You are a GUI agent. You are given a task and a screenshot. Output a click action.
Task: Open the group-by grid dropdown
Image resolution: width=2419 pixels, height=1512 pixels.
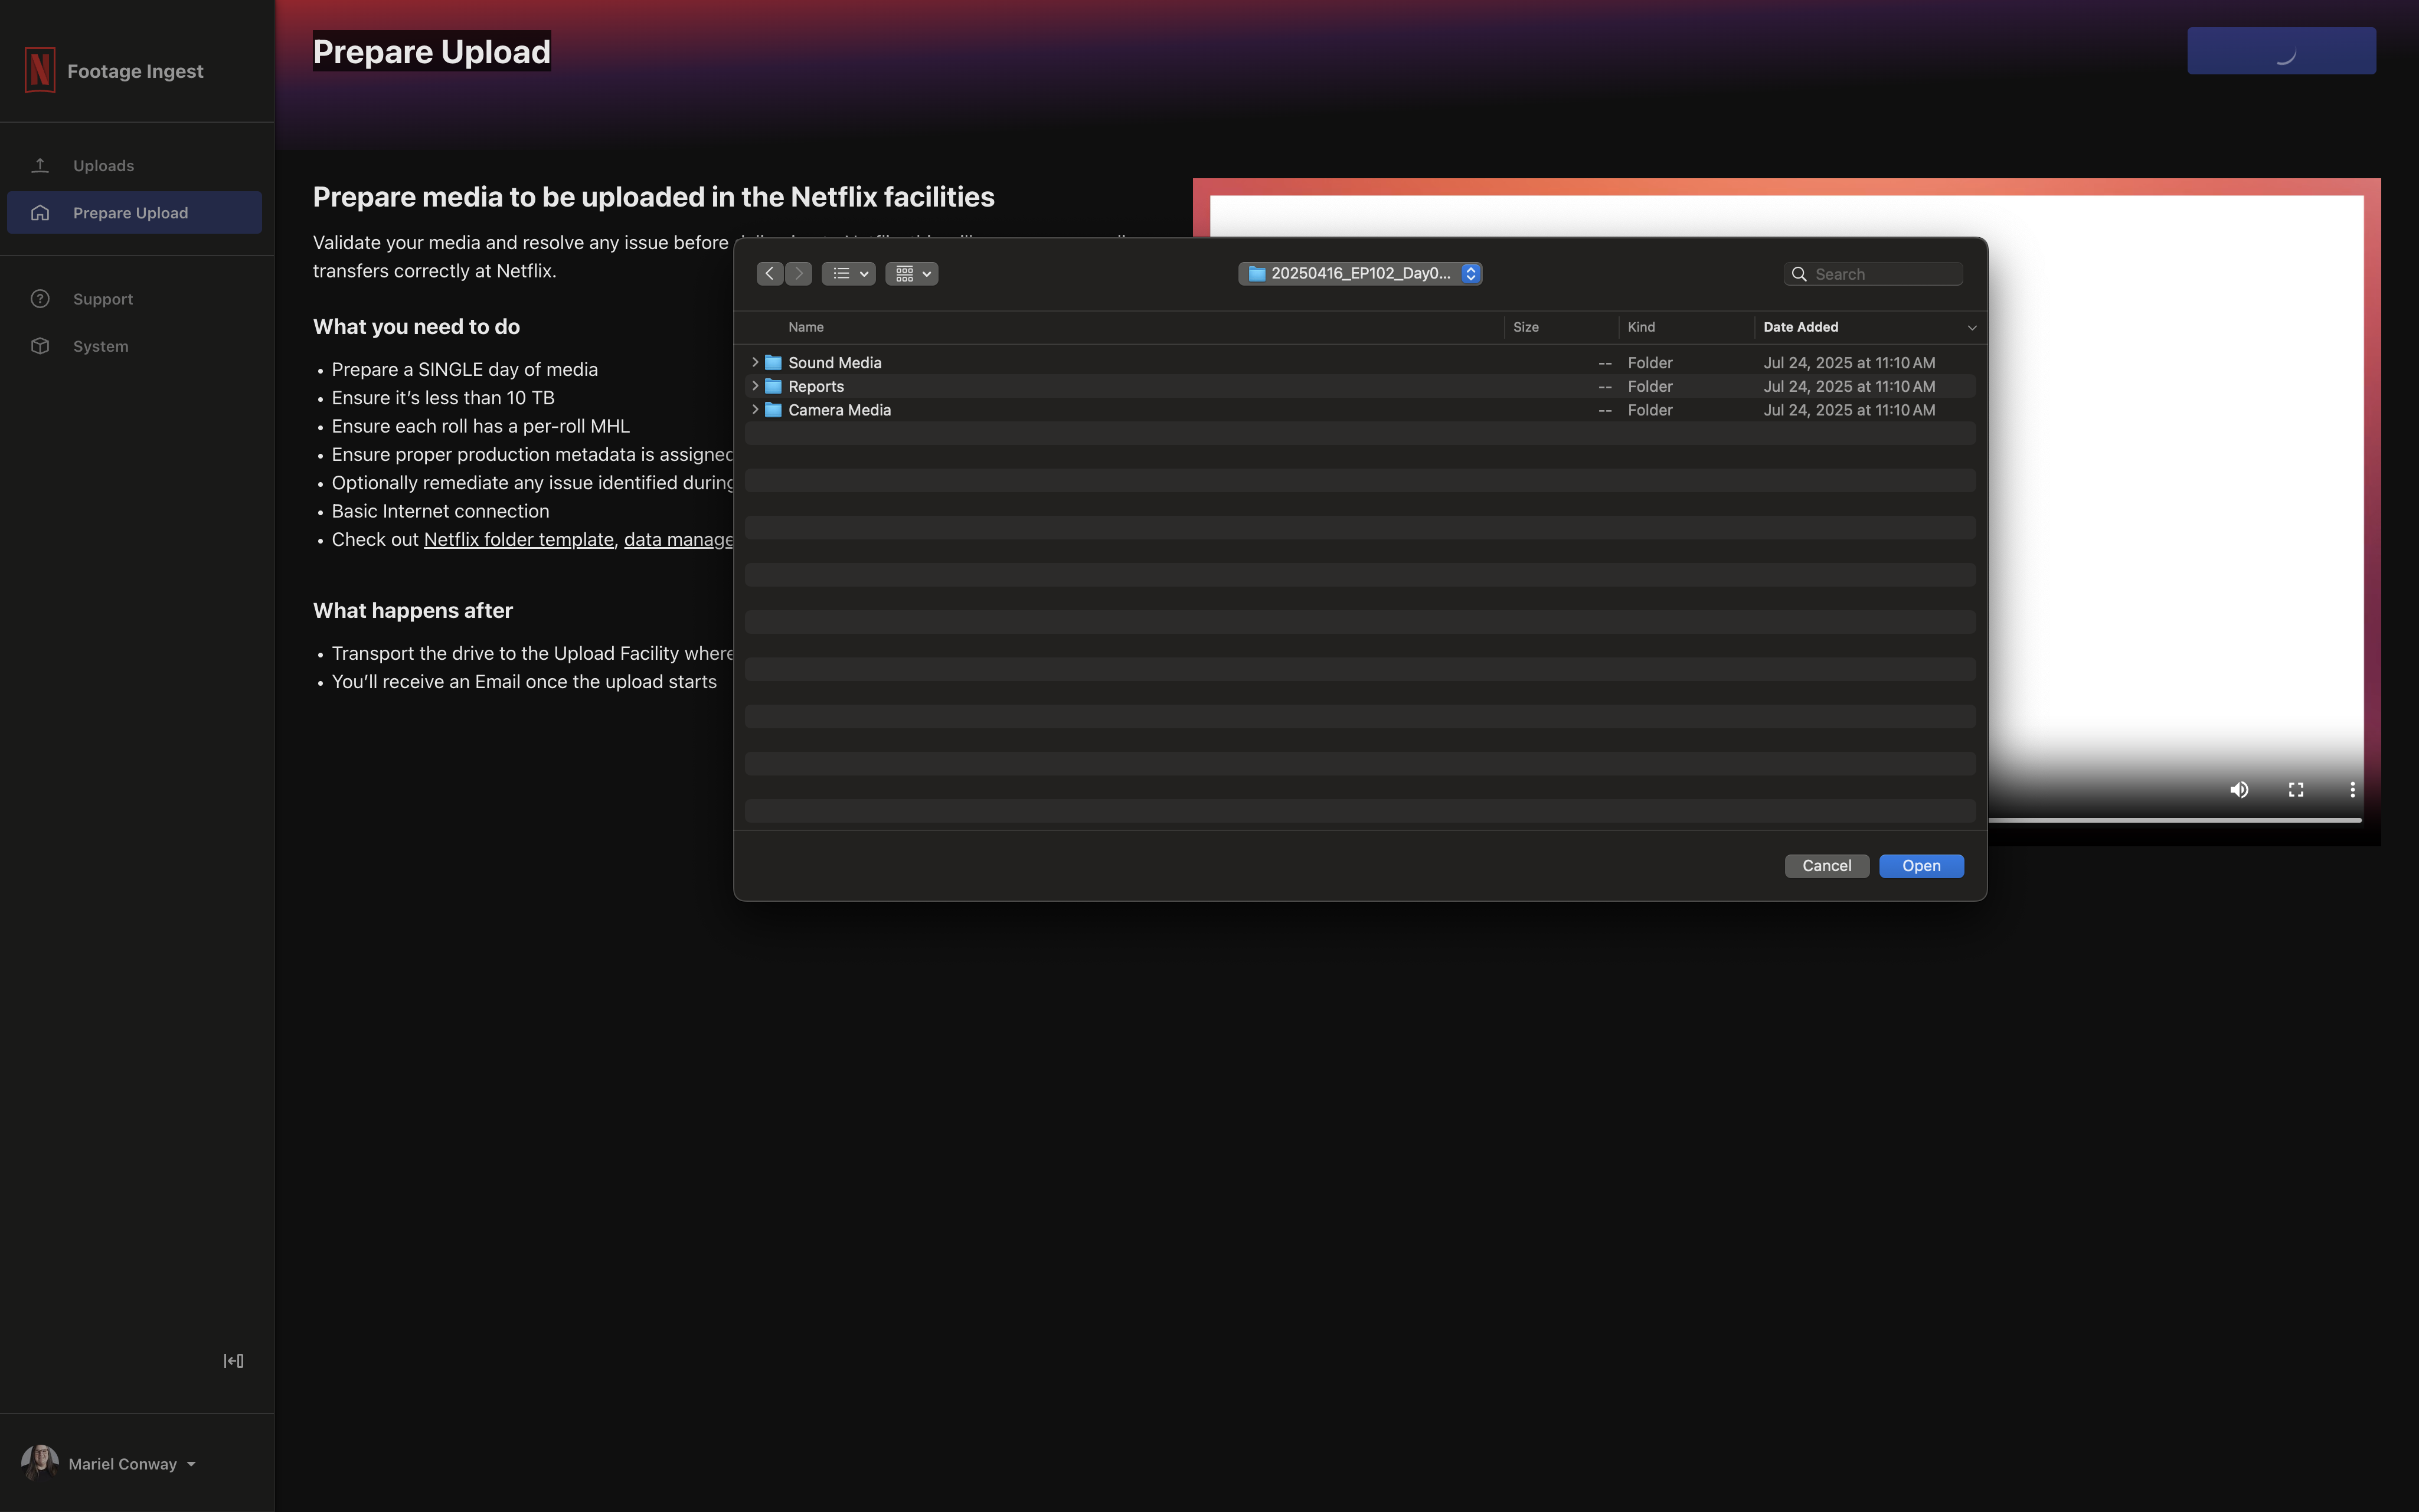[x=911, y=273]
